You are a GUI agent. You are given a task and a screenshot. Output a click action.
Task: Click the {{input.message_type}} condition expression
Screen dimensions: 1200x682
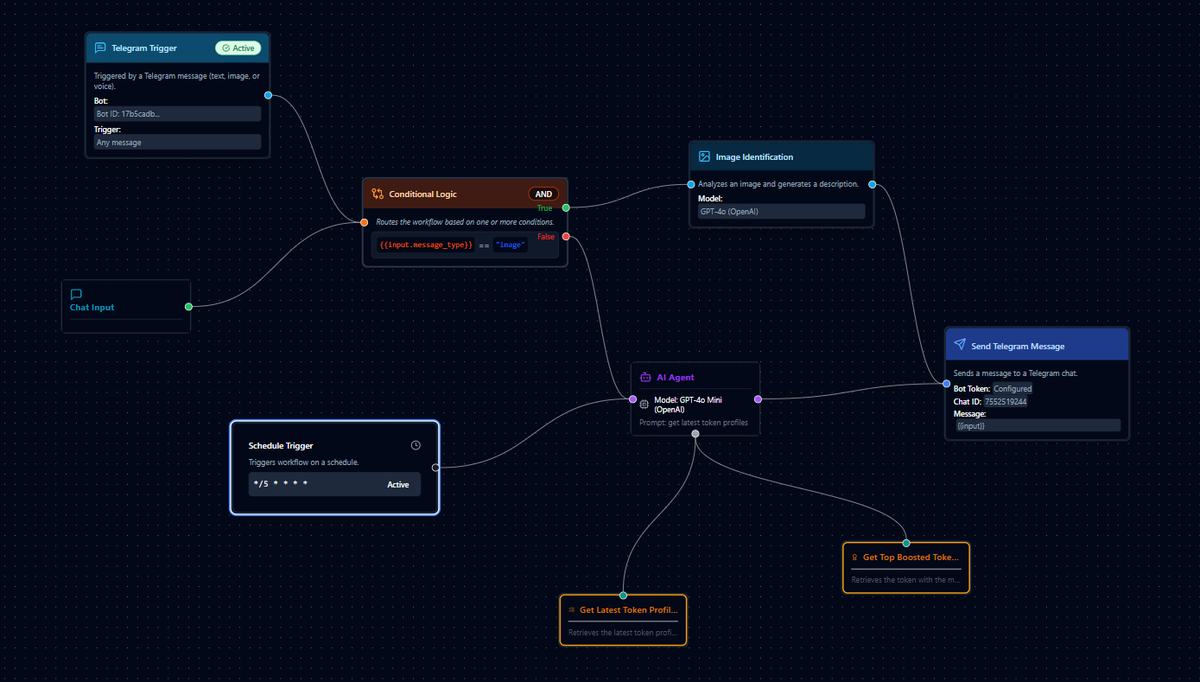pos(426,245)
